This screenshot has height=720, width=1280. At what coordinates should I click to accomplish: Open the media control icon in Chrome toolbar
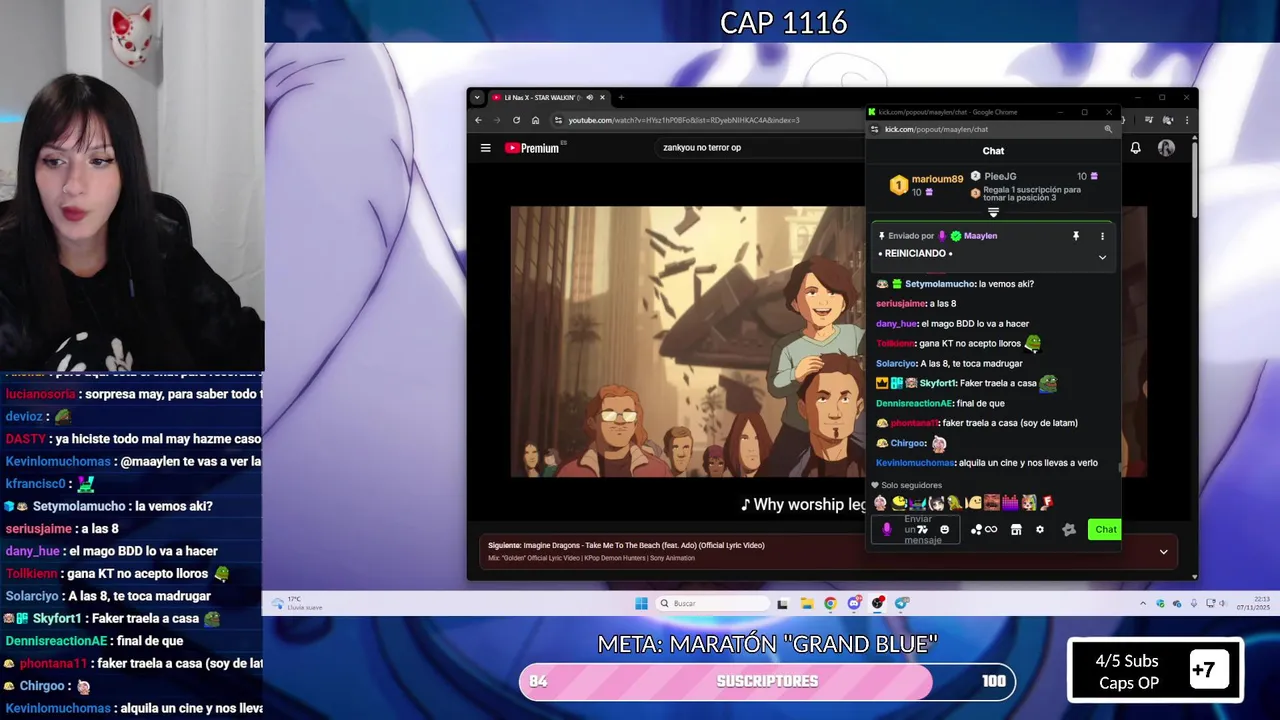1149,120
